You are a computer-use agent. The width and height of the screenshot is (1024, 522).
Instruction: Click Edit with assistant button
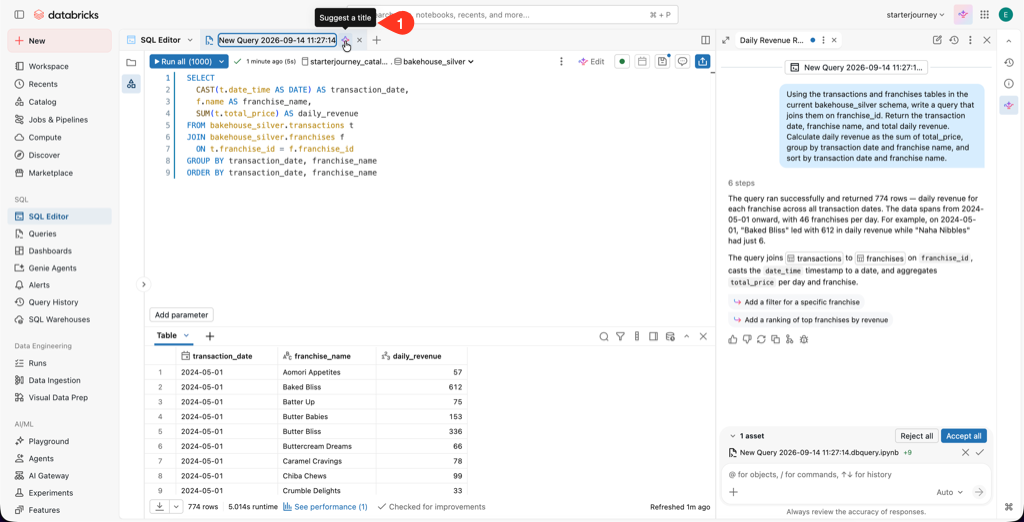592,61
